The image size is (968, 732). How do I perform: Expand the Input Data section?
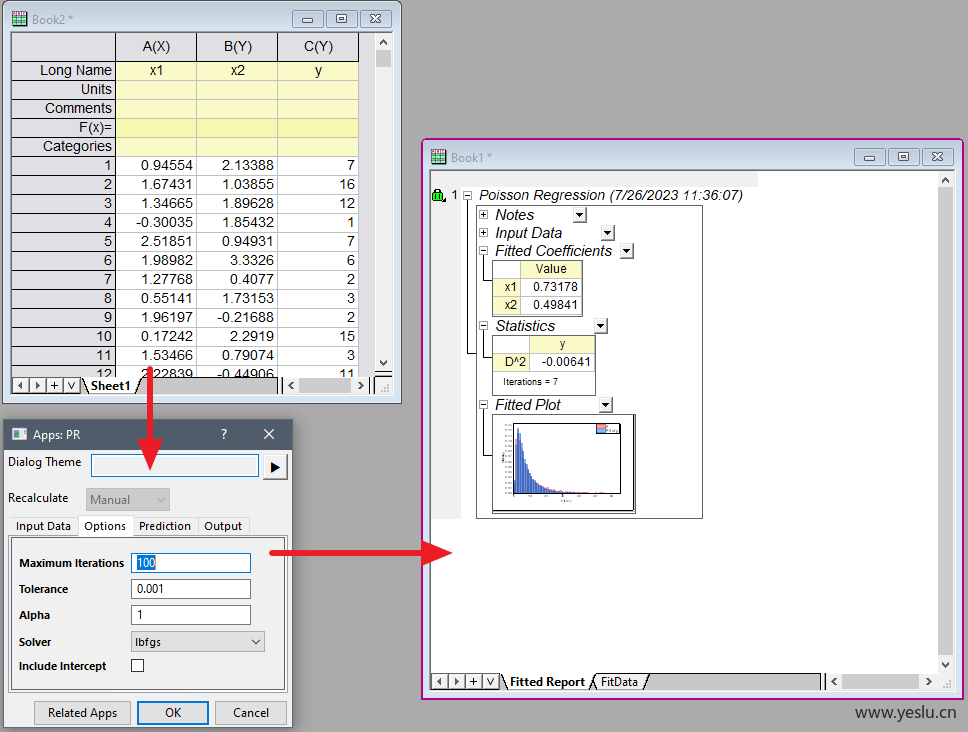tap(483, 233)
